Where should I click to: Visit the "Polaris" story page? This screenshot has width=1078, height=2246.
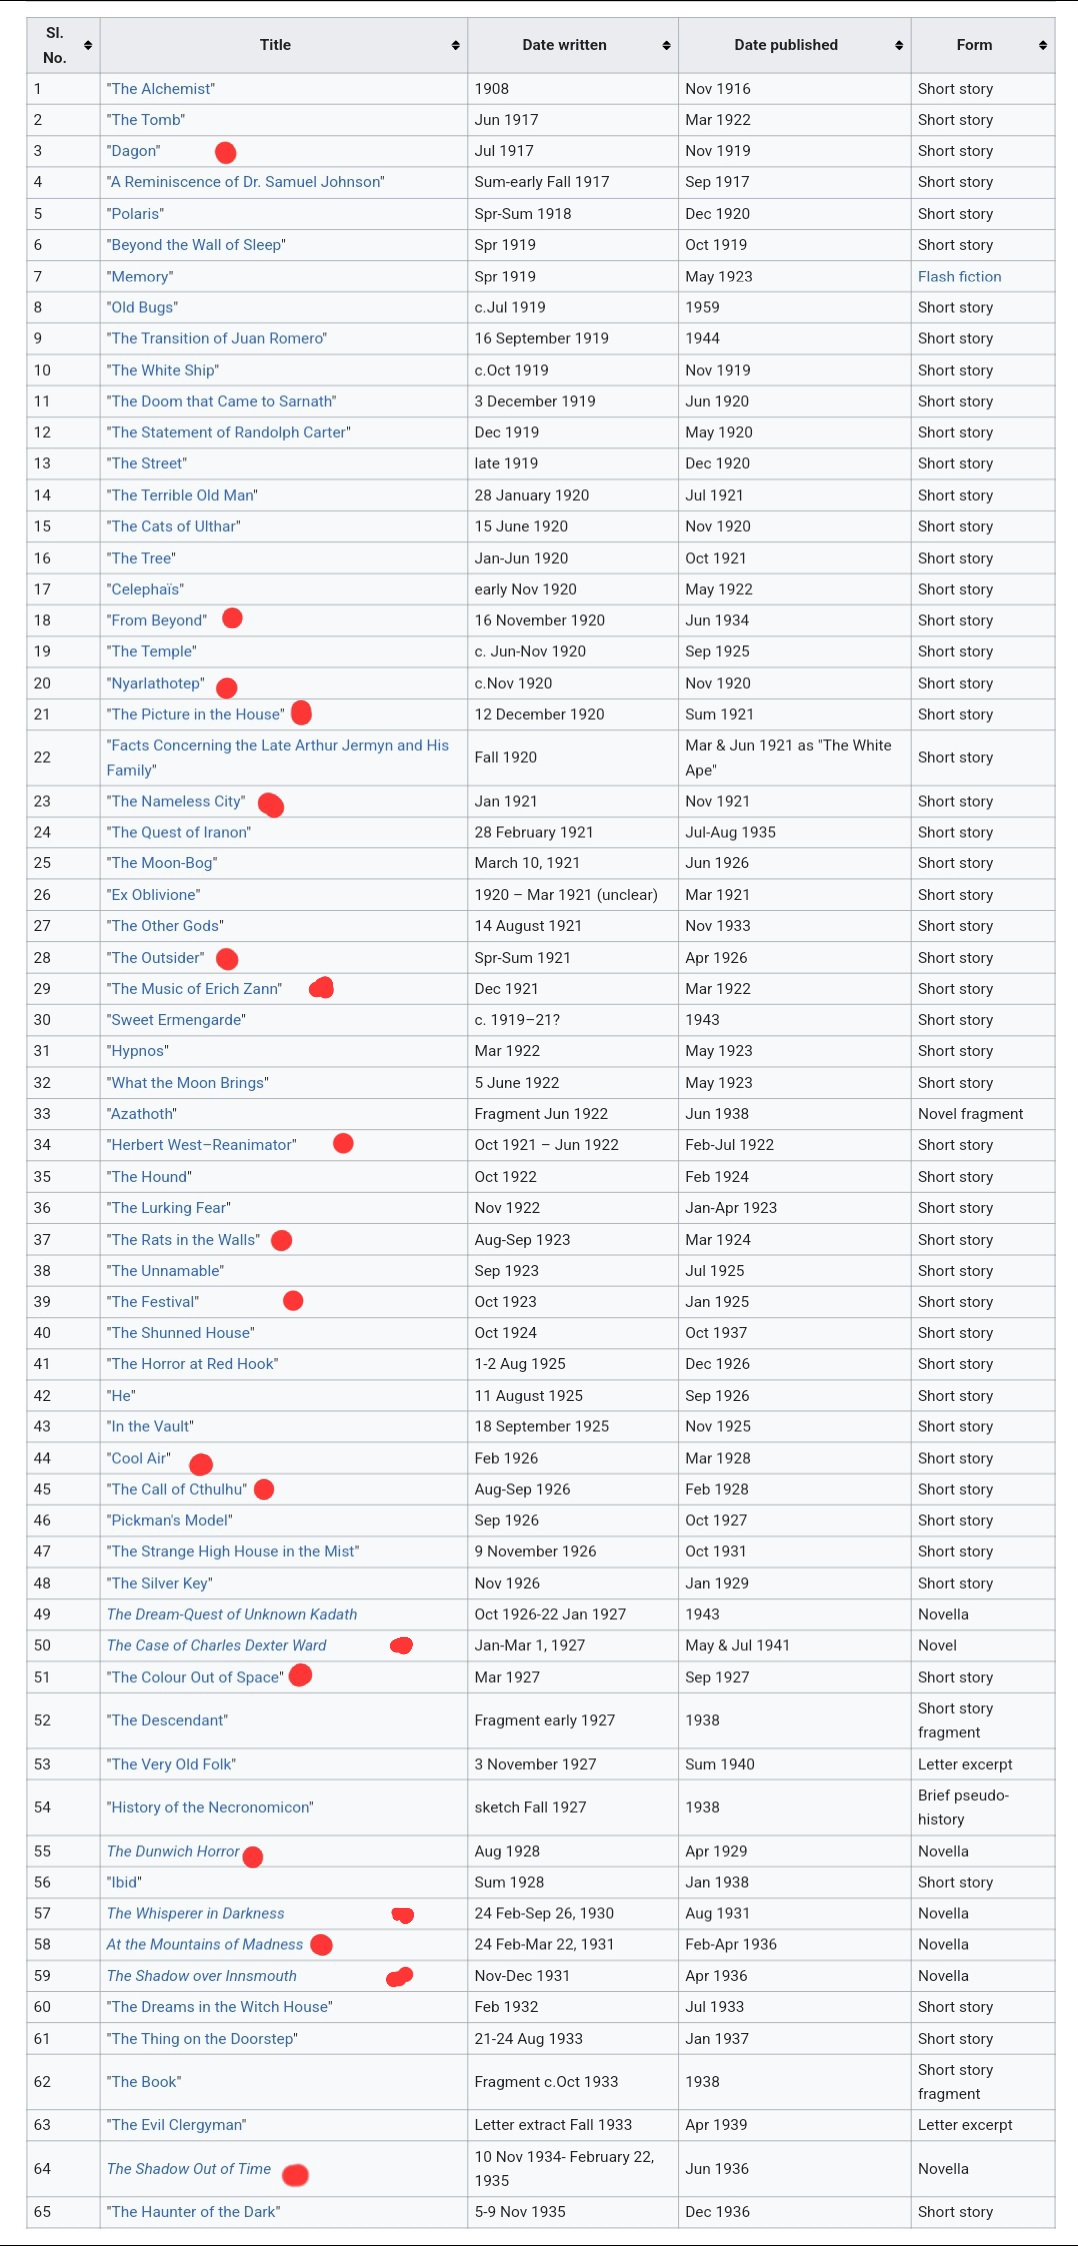136,214
